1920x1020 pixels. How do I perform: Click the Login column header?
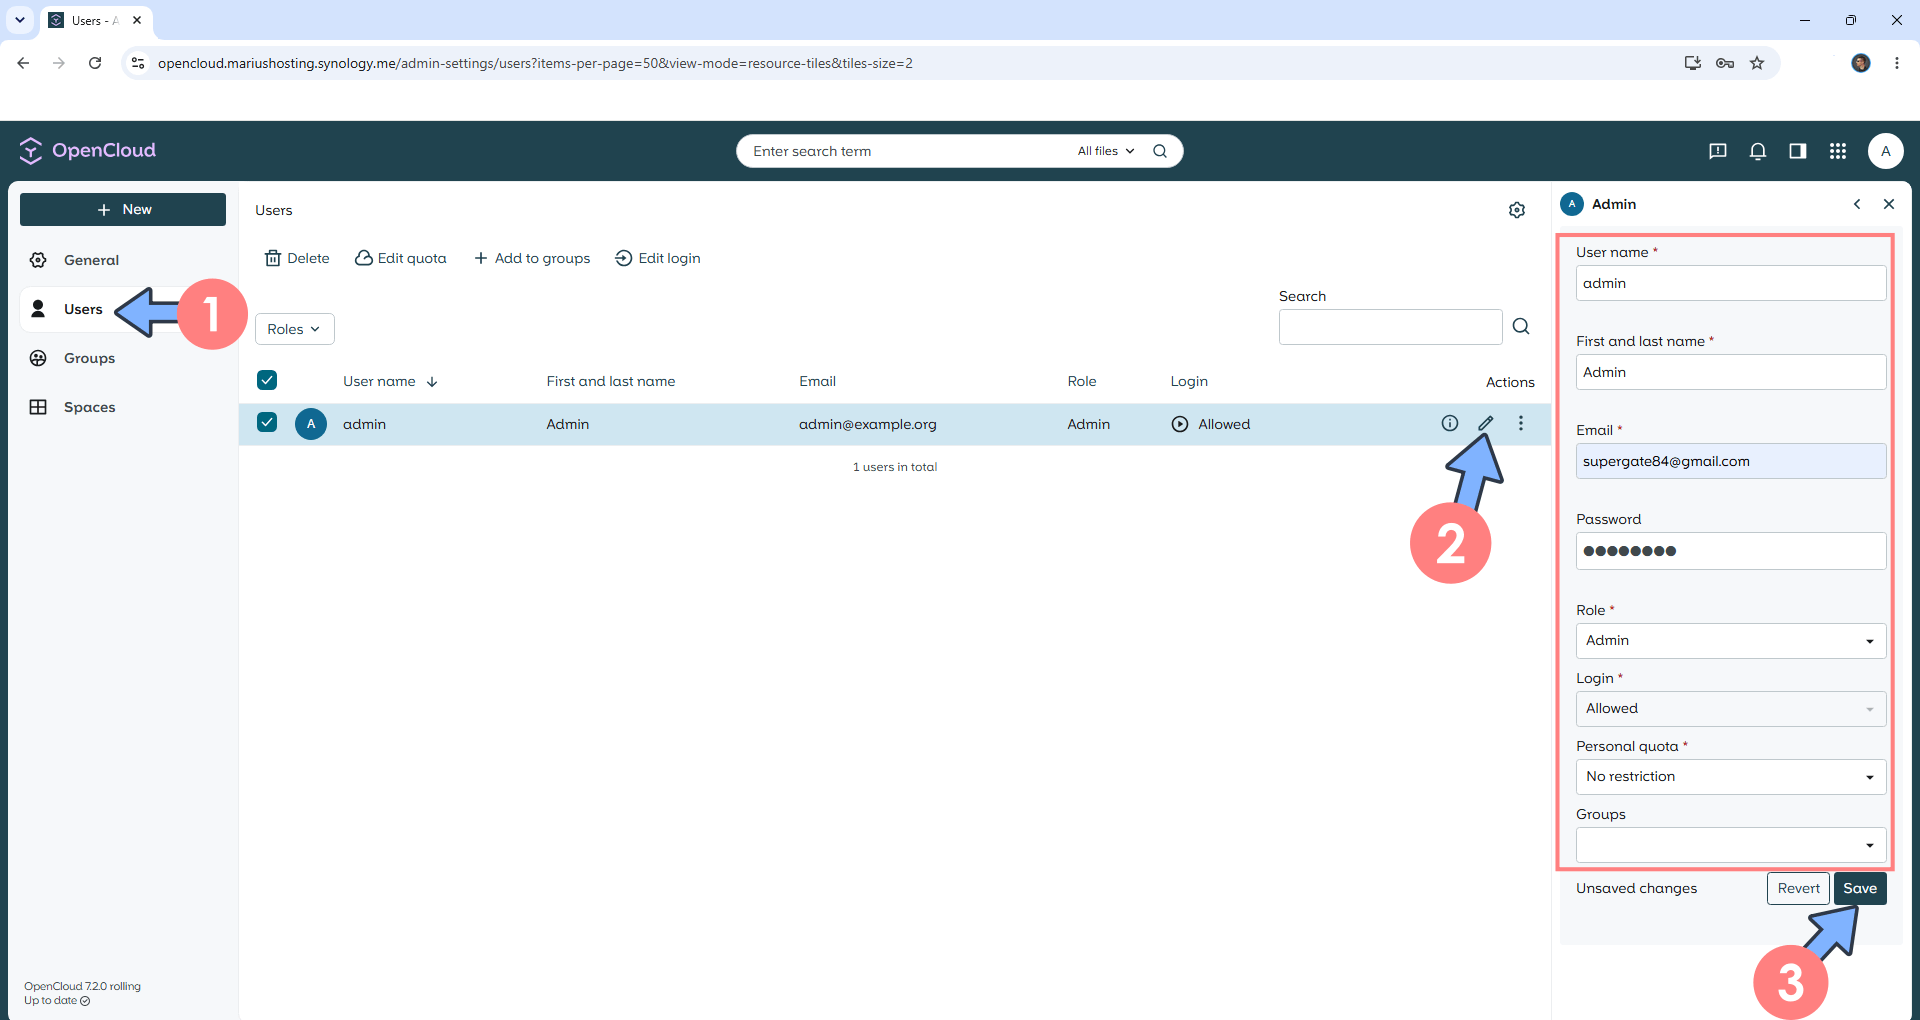(x=1189, y=381)
